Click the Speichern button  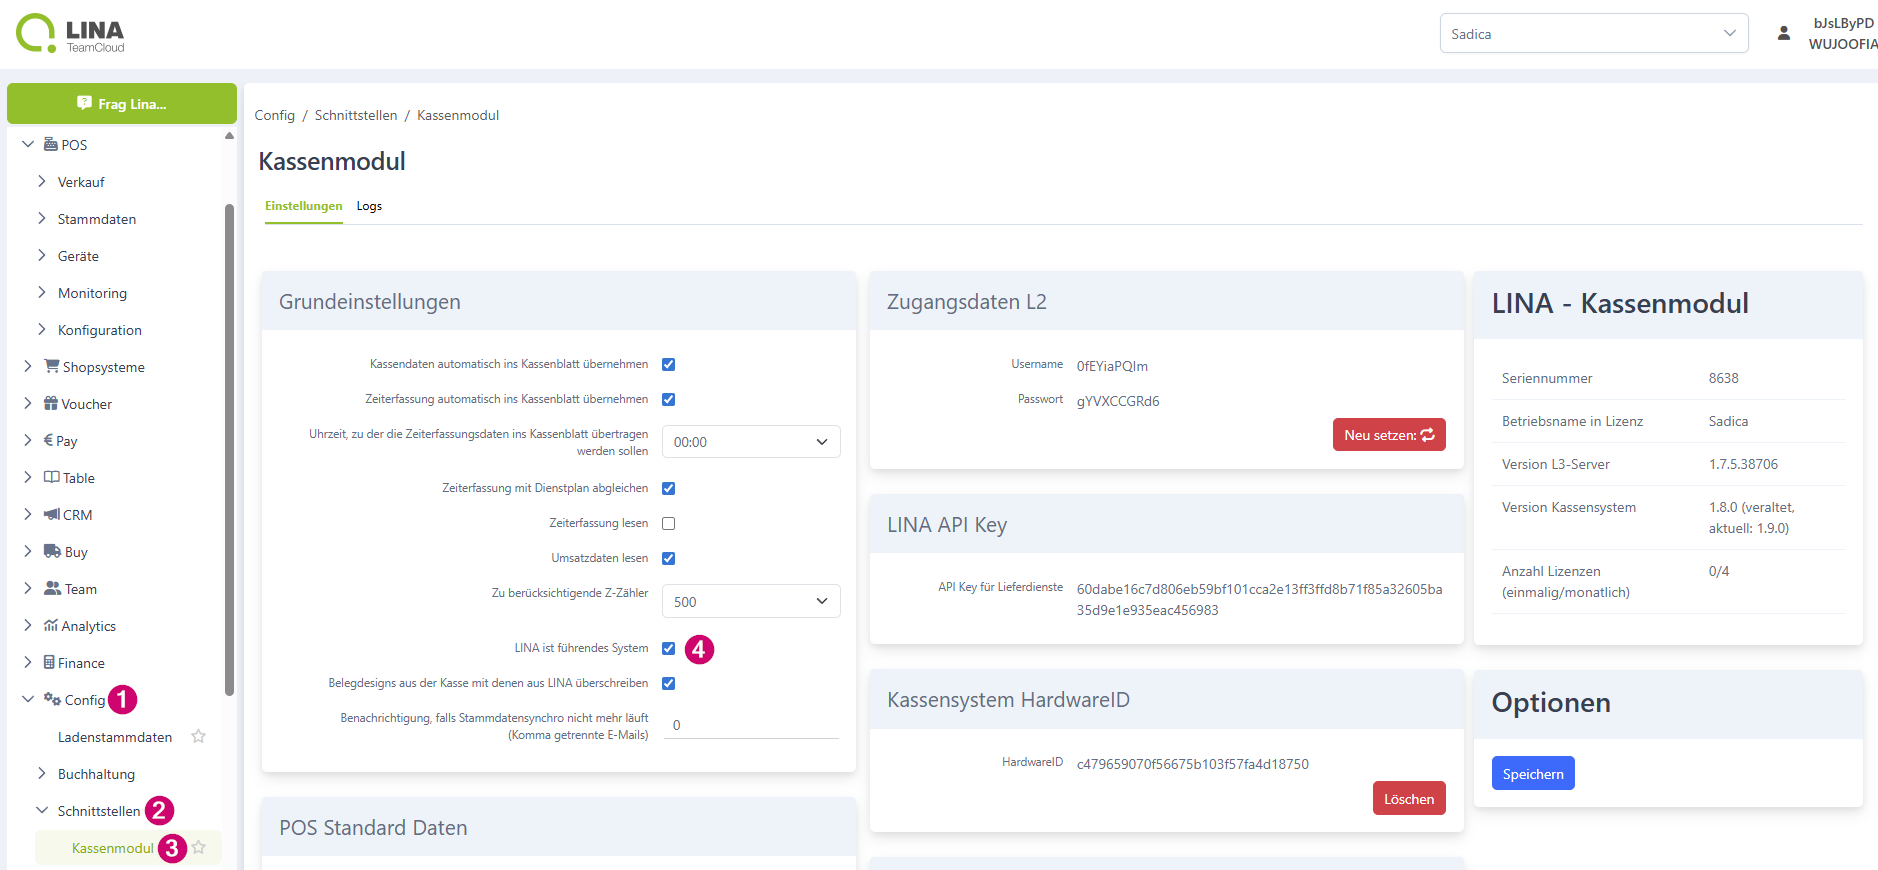[x=1533, y=773]
